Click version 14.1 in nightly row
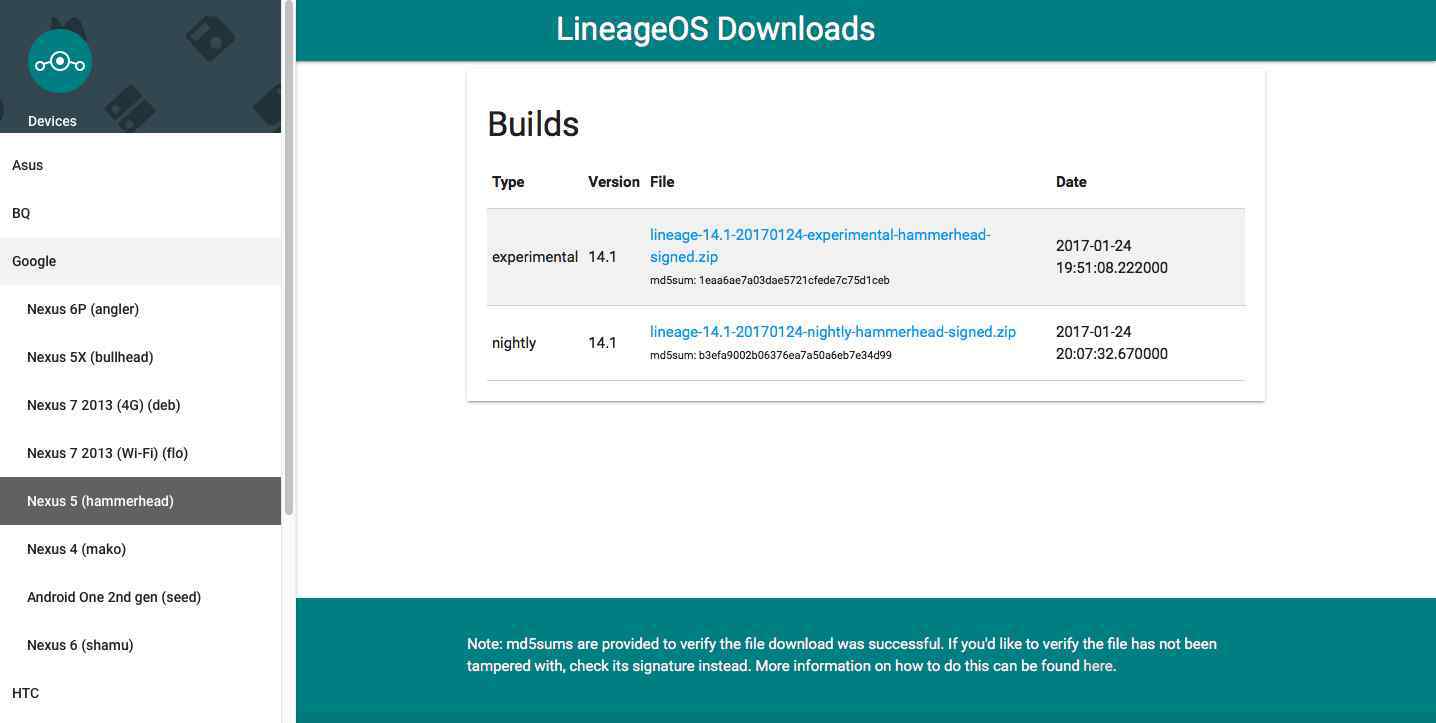Viewport: 1436px width, 723px height. (x=602, y=343)
